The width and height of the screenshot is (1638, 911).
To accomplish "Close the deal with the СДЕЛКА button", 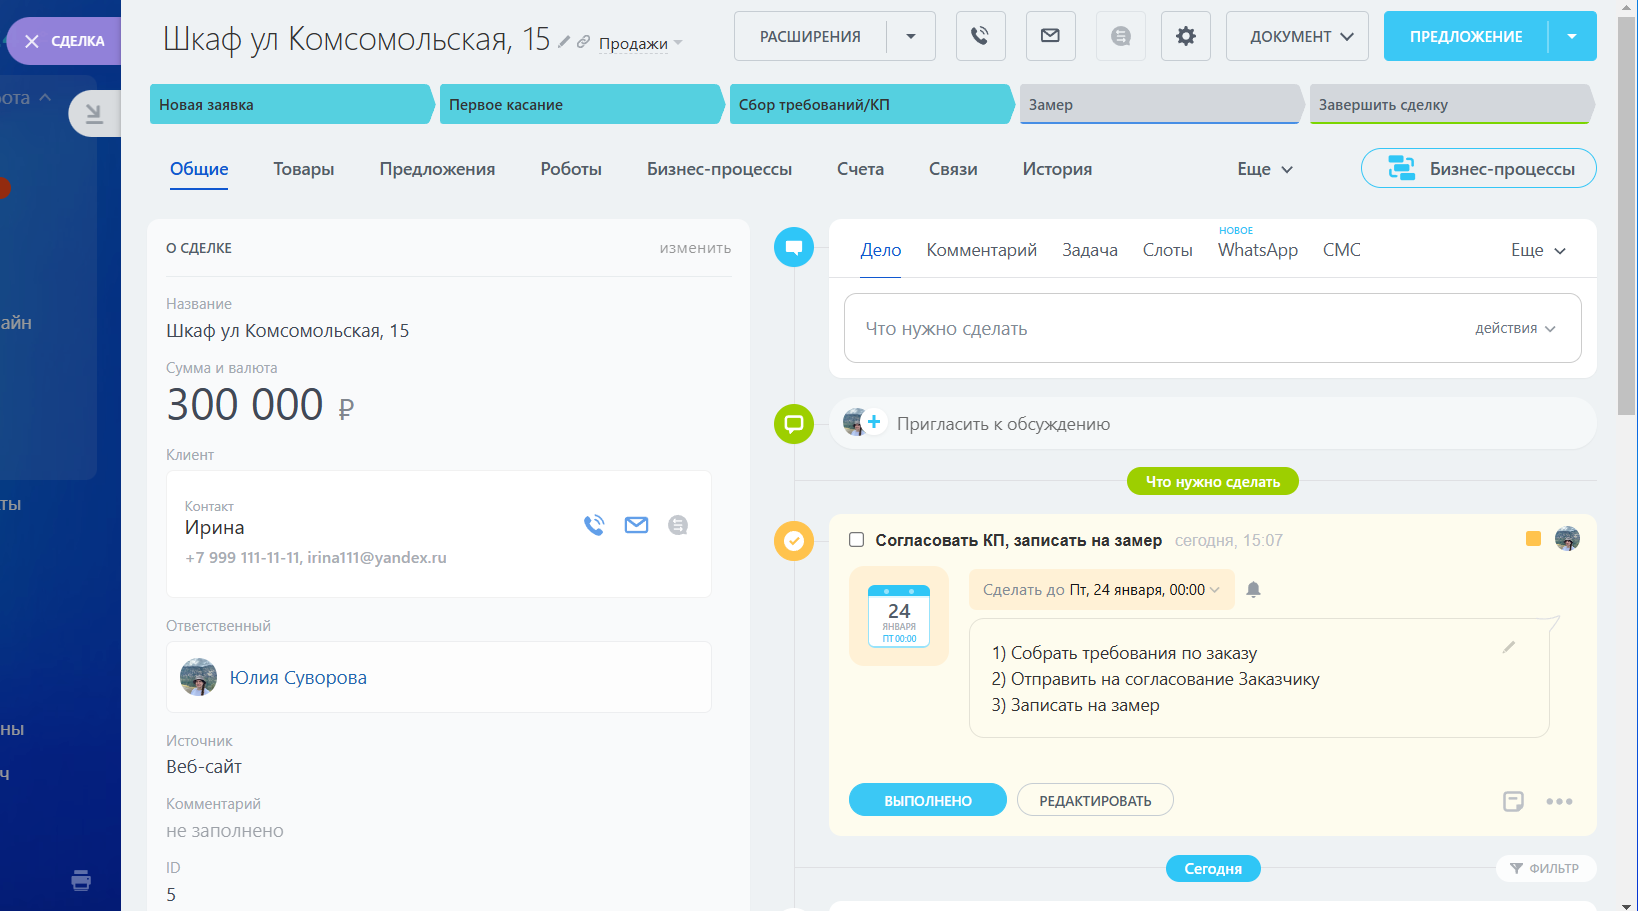I will tap(65, 41).
